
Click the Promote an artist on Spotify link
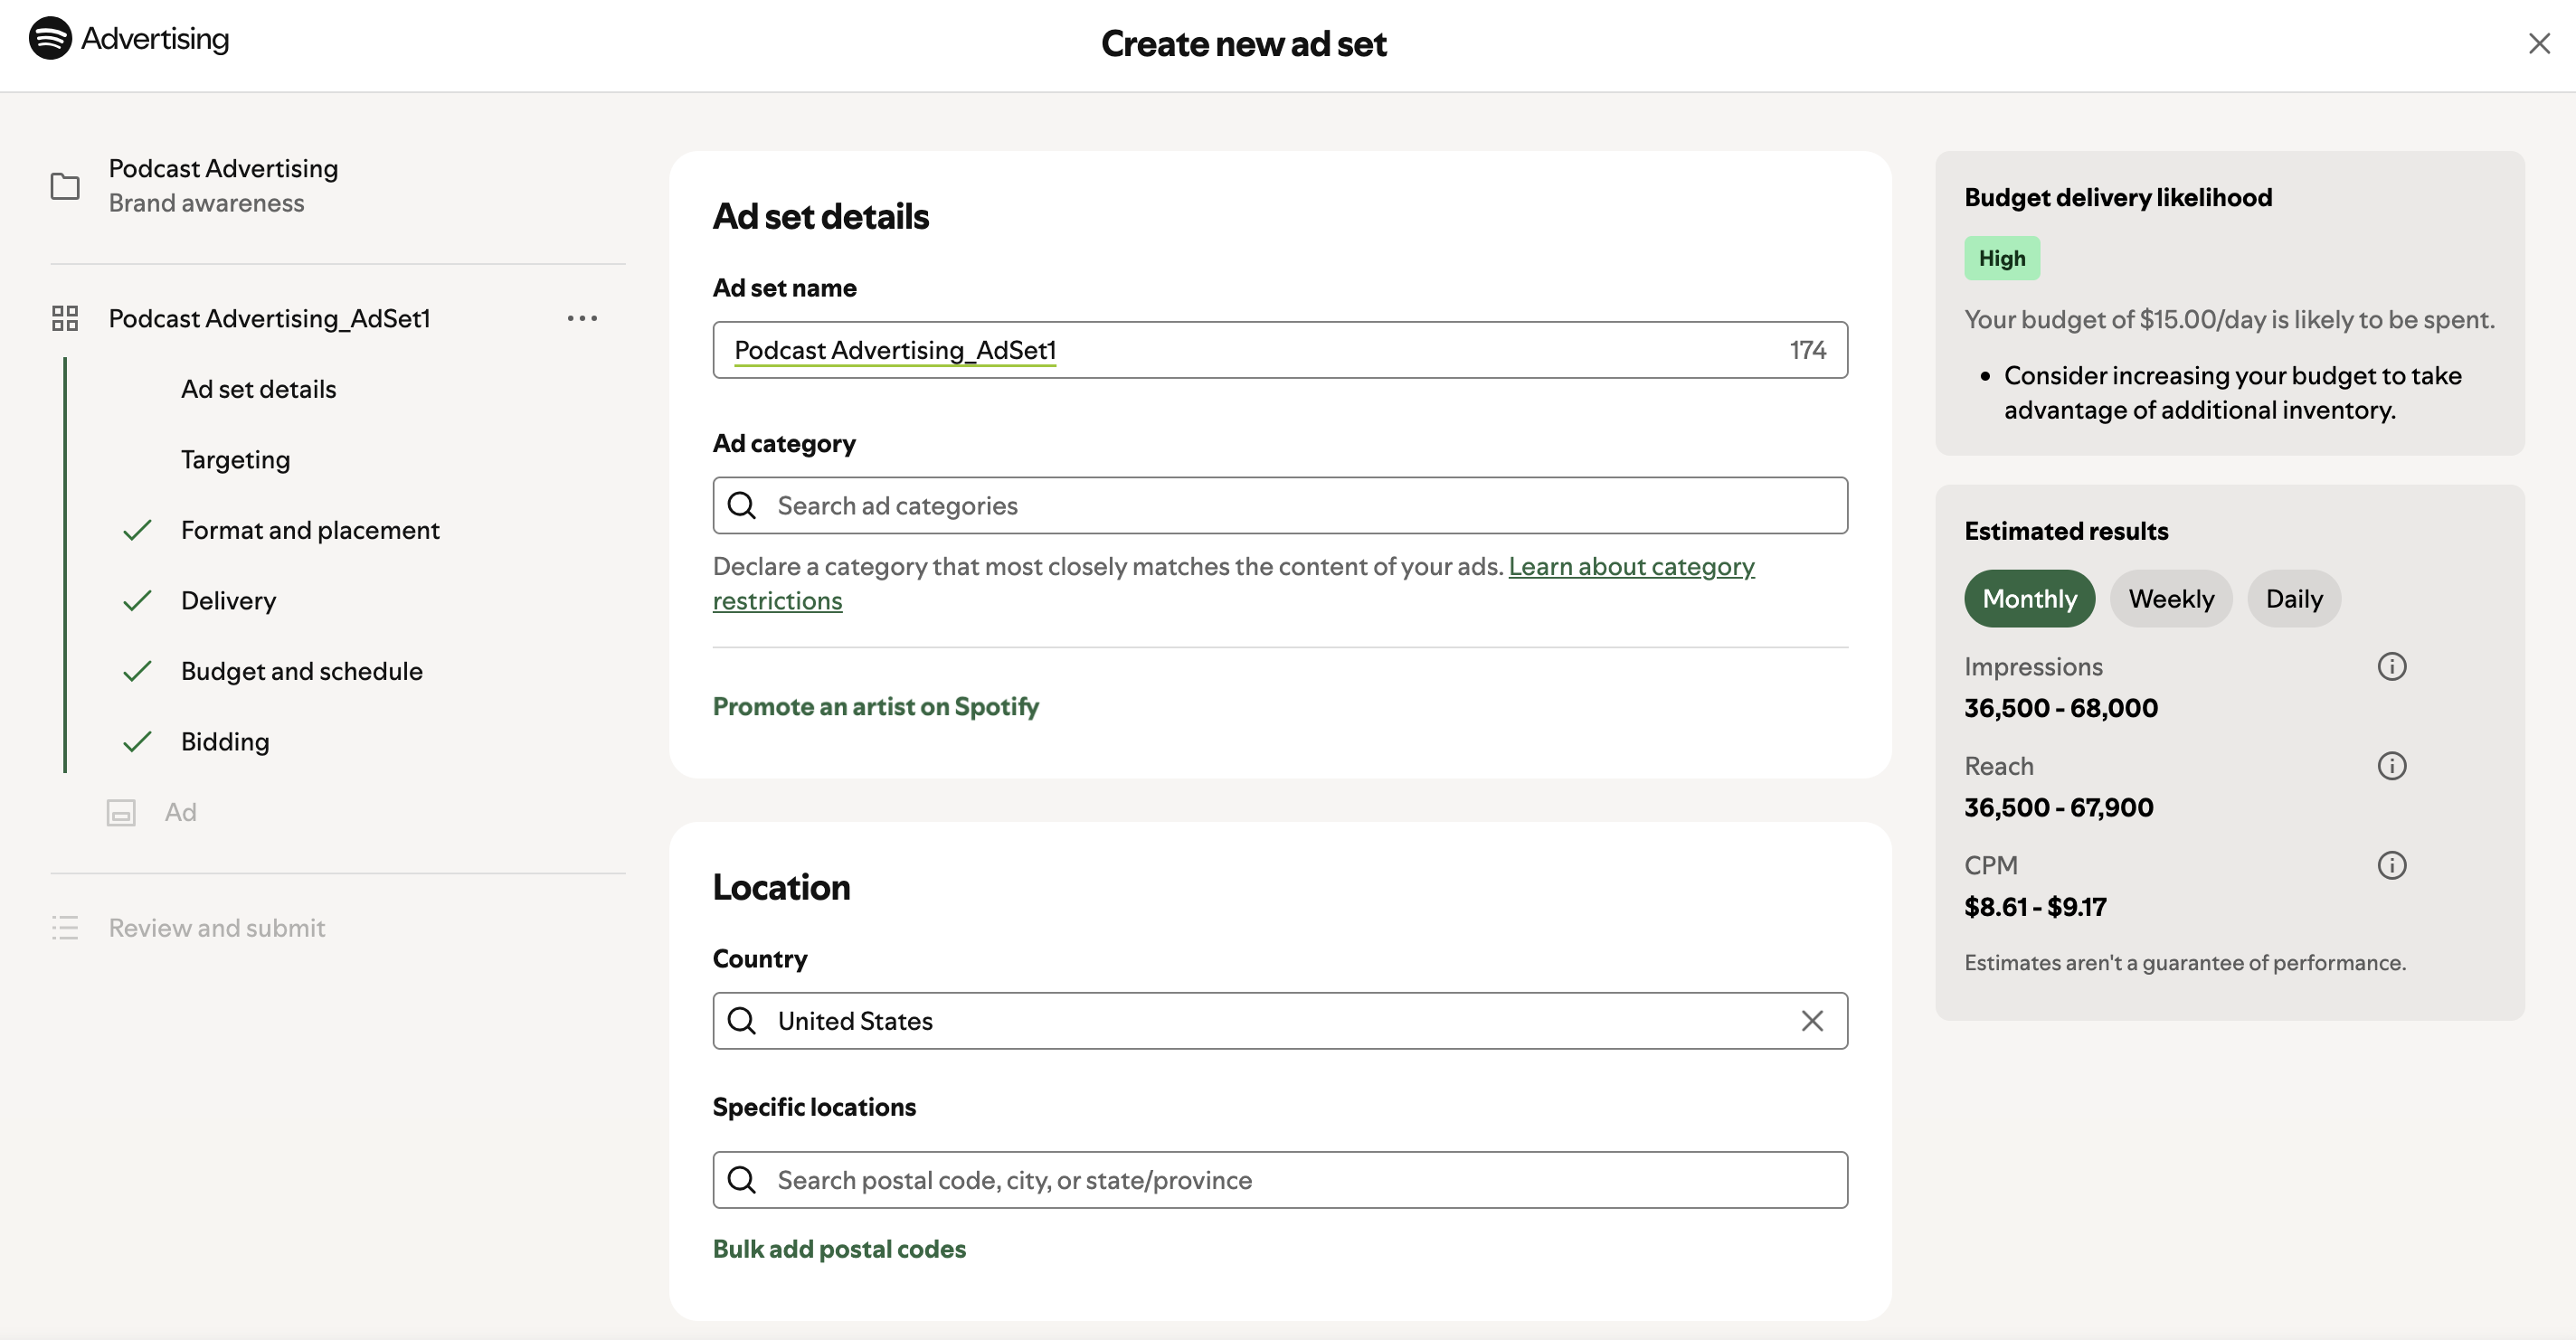coord(875,707)
